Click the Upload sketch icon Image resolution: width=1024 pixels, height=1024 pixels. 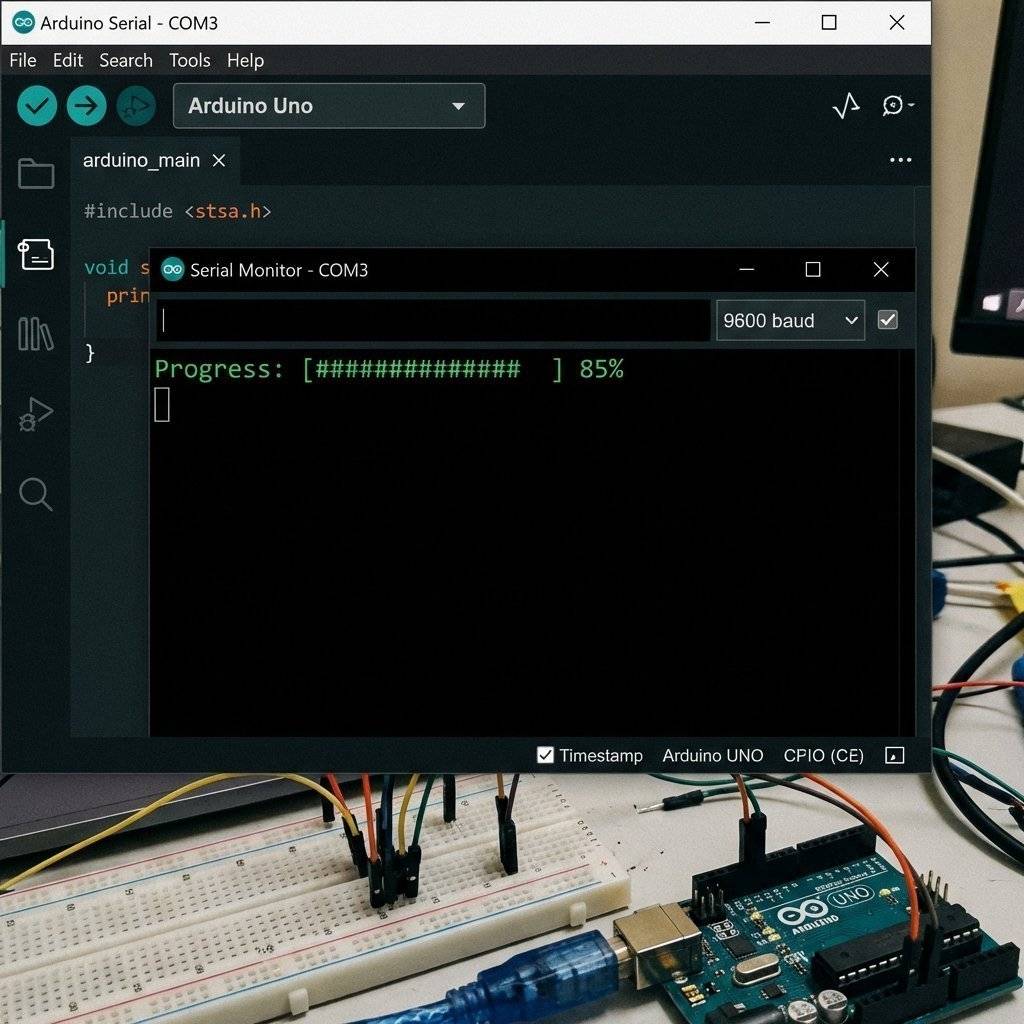click(x=86, y=105)
